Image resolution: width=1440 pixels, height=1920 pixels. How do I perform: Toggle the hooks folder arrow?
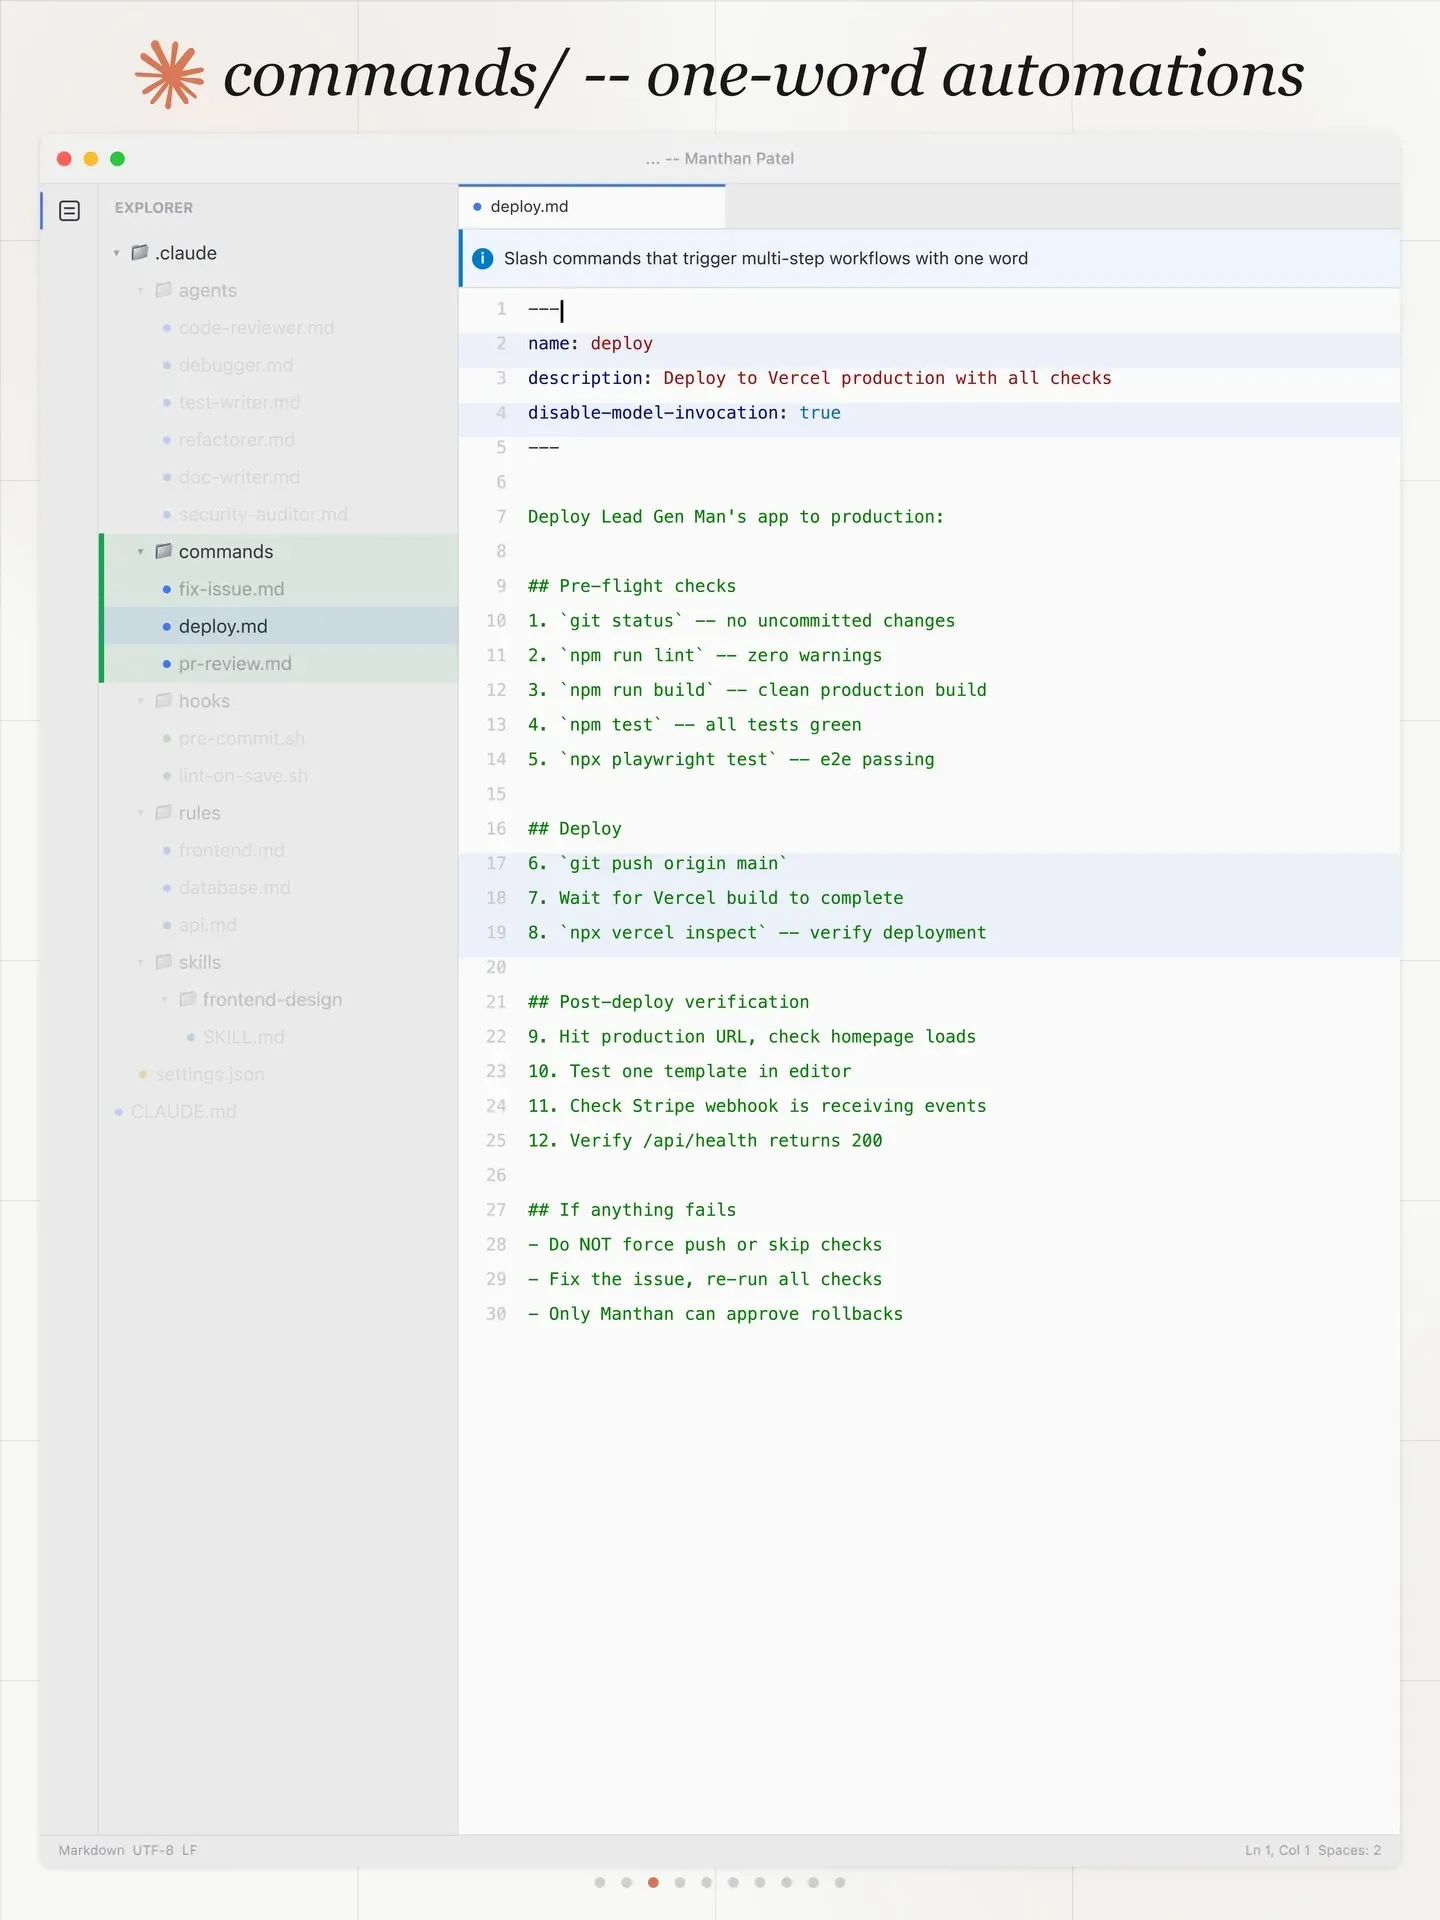[x=141, y=702]
